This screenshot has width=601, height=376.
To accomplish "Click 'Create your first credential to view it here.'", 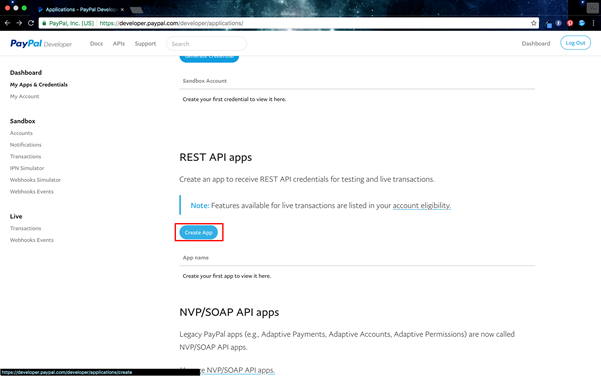I will [234, 99].
